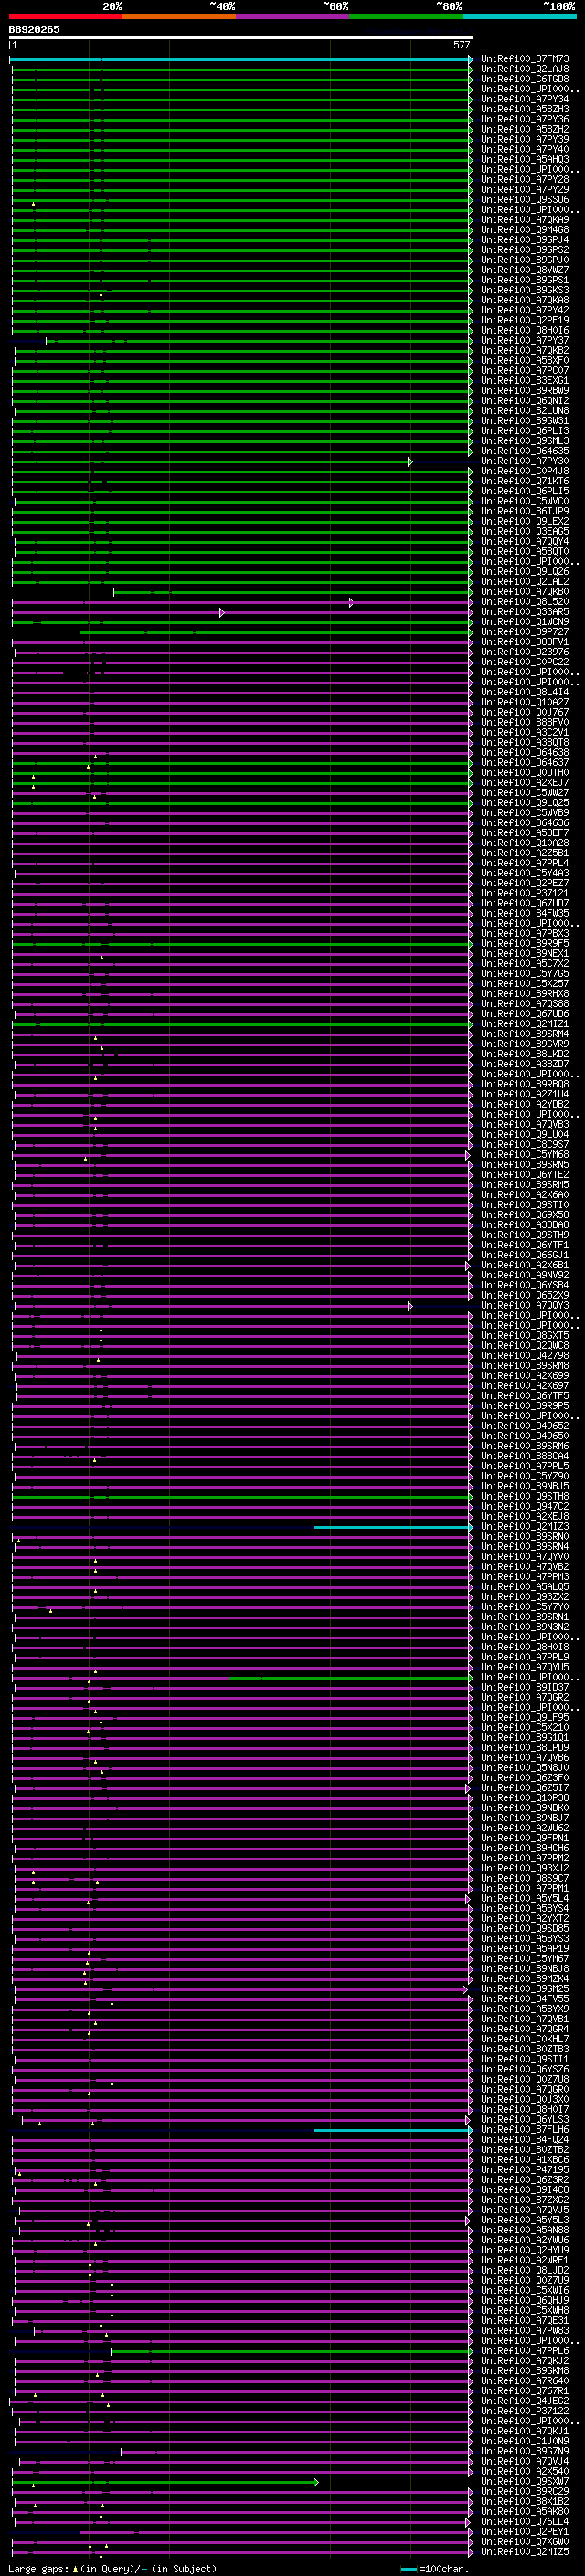
Task: Open hit UniRef100_A5BZH3
Action: [x=524, y=109]
